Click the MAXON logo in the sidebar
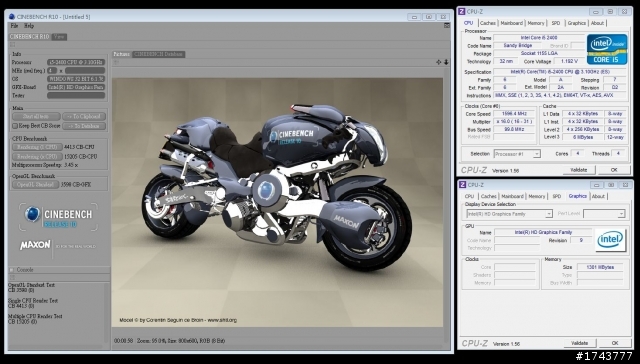 point(36,245)
